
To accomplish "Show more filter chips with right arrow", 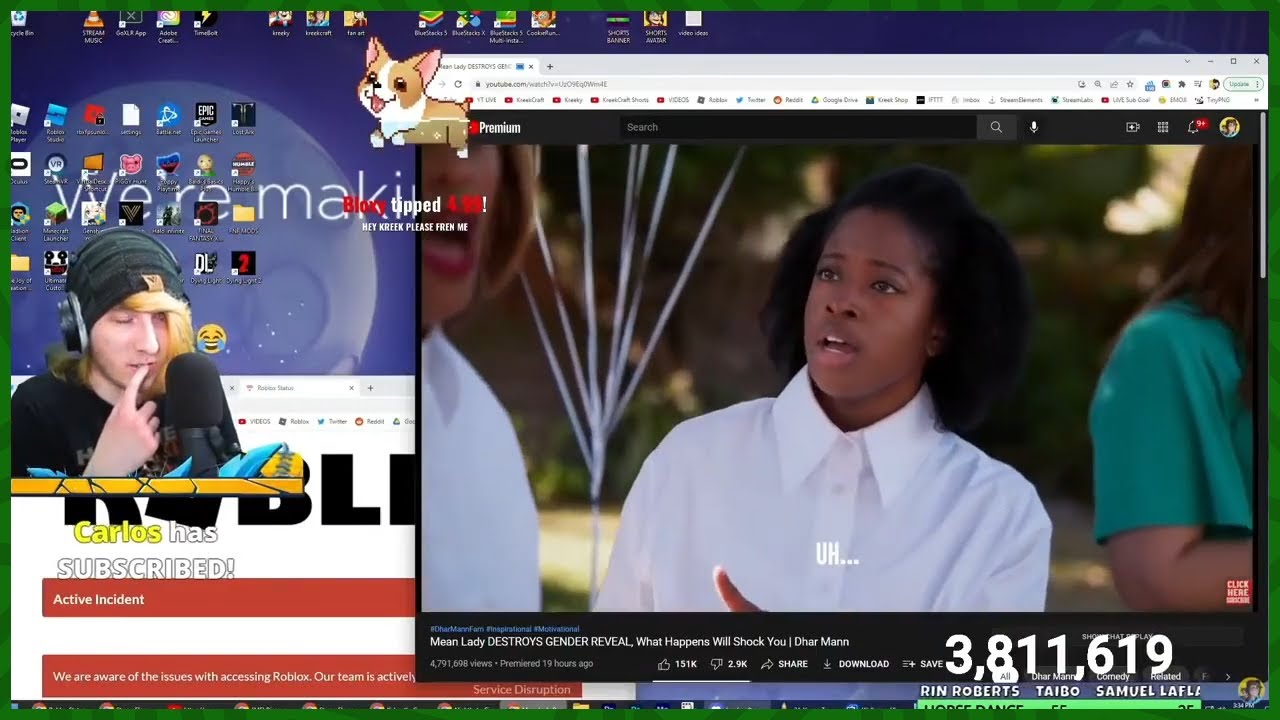I will point(1227,677).
